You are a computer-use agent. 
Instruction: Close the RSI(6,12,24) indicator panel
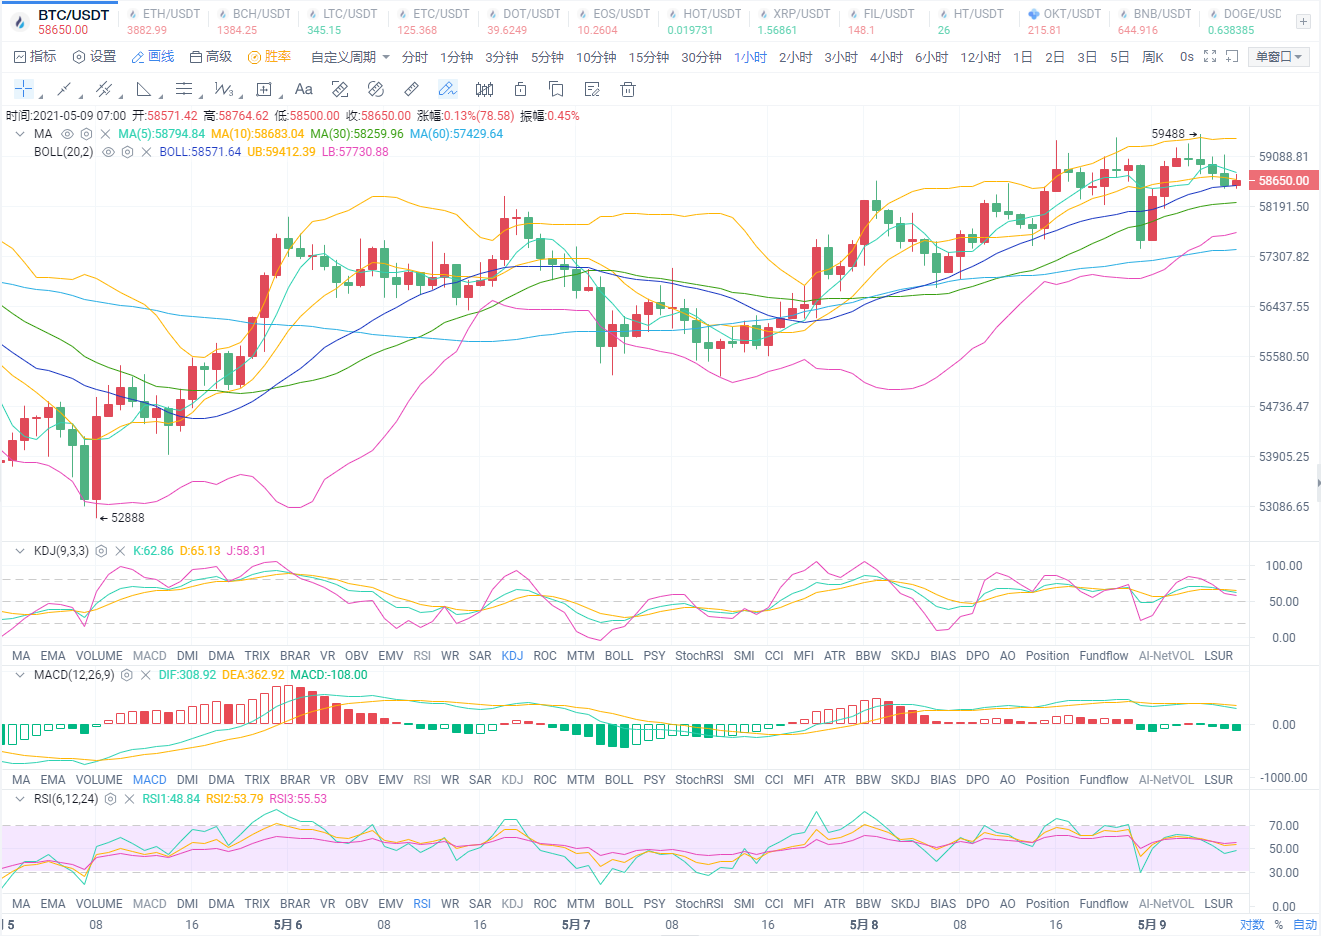(x=129, y=799)
